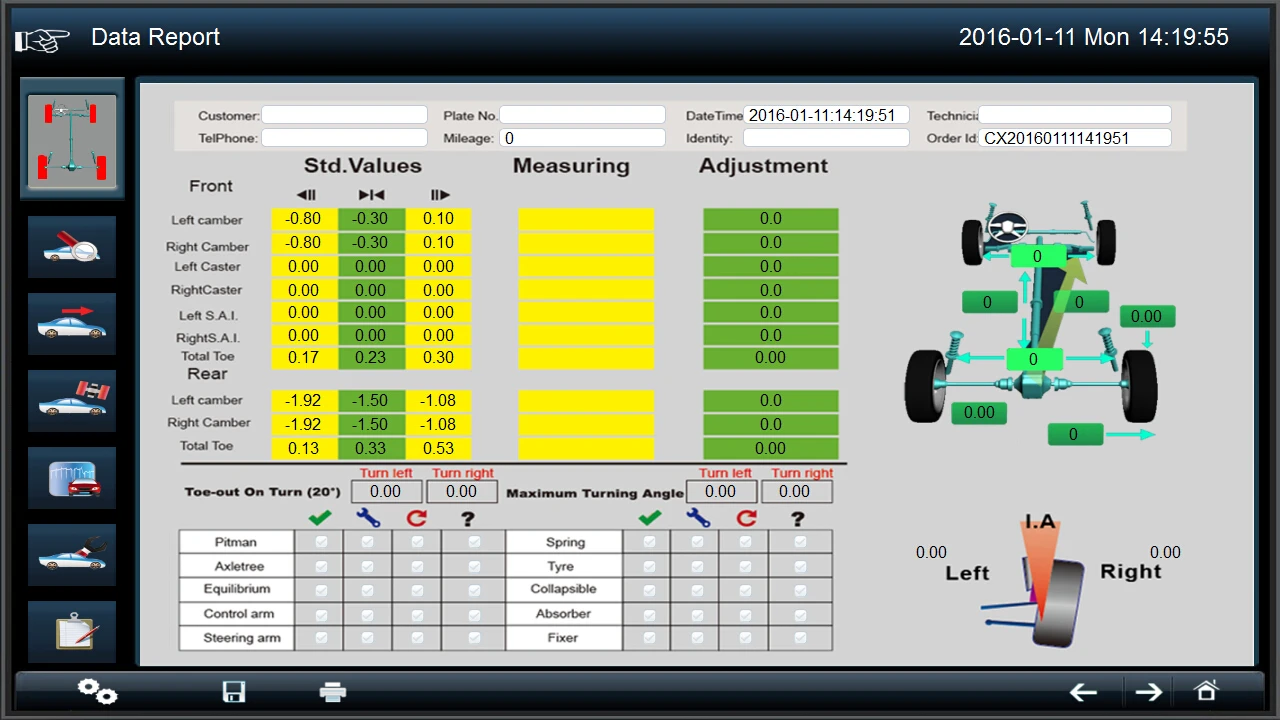The image size is (1280, 720).
Task: Click the back arrow navigation button
Action: coord(1083,691)
